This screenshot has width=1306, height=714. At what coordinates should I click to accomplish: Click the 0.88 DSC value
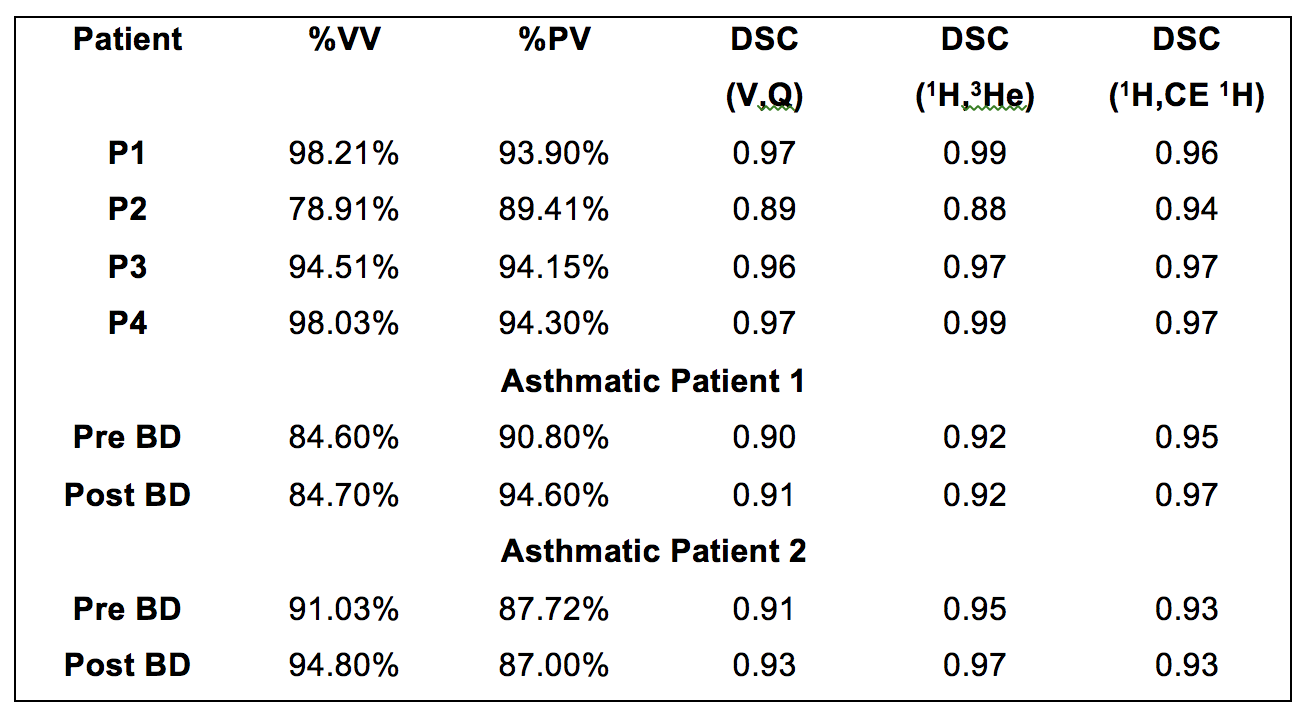(974, 209)
